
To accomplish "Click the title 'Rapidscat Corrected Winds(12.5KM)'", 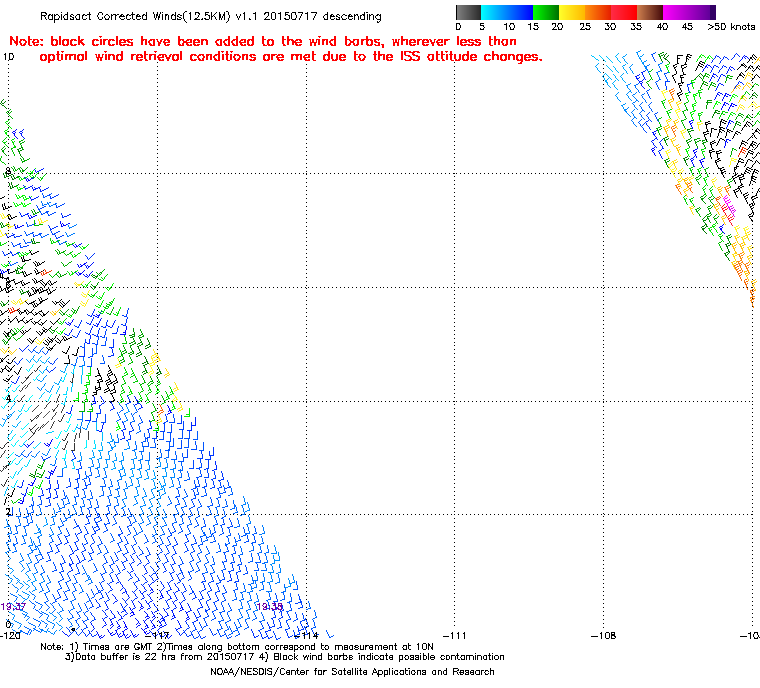I will point(135,16).
